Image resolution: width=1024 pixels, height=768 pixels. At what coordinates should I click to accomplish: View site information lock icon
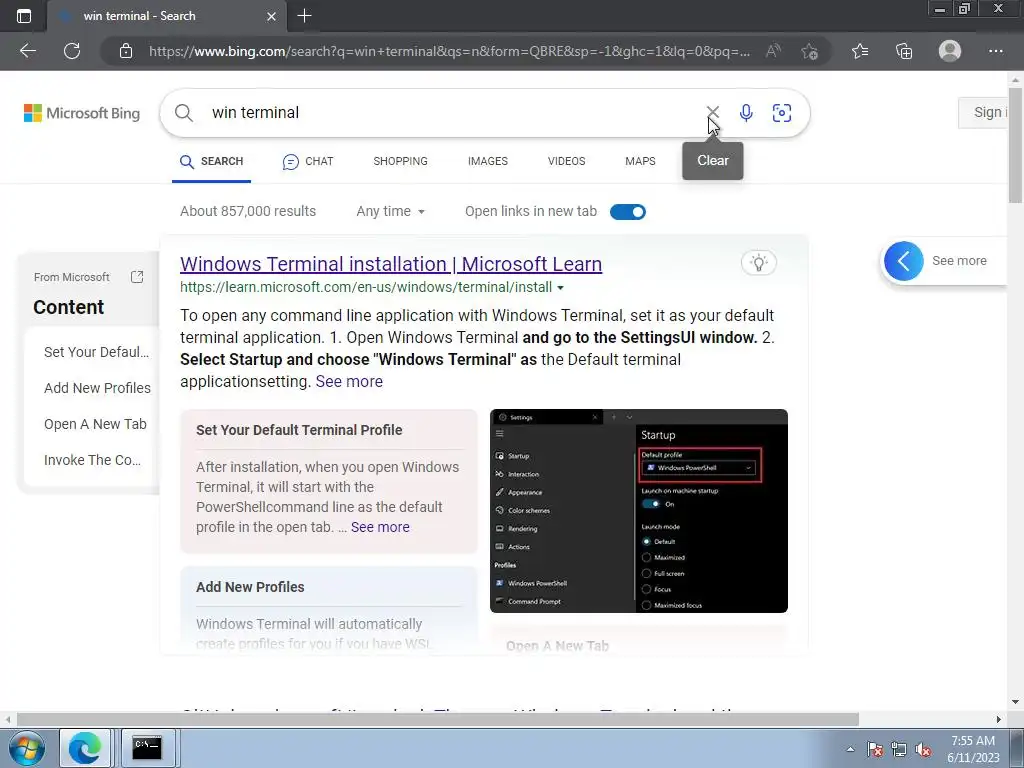click(126, 51)
